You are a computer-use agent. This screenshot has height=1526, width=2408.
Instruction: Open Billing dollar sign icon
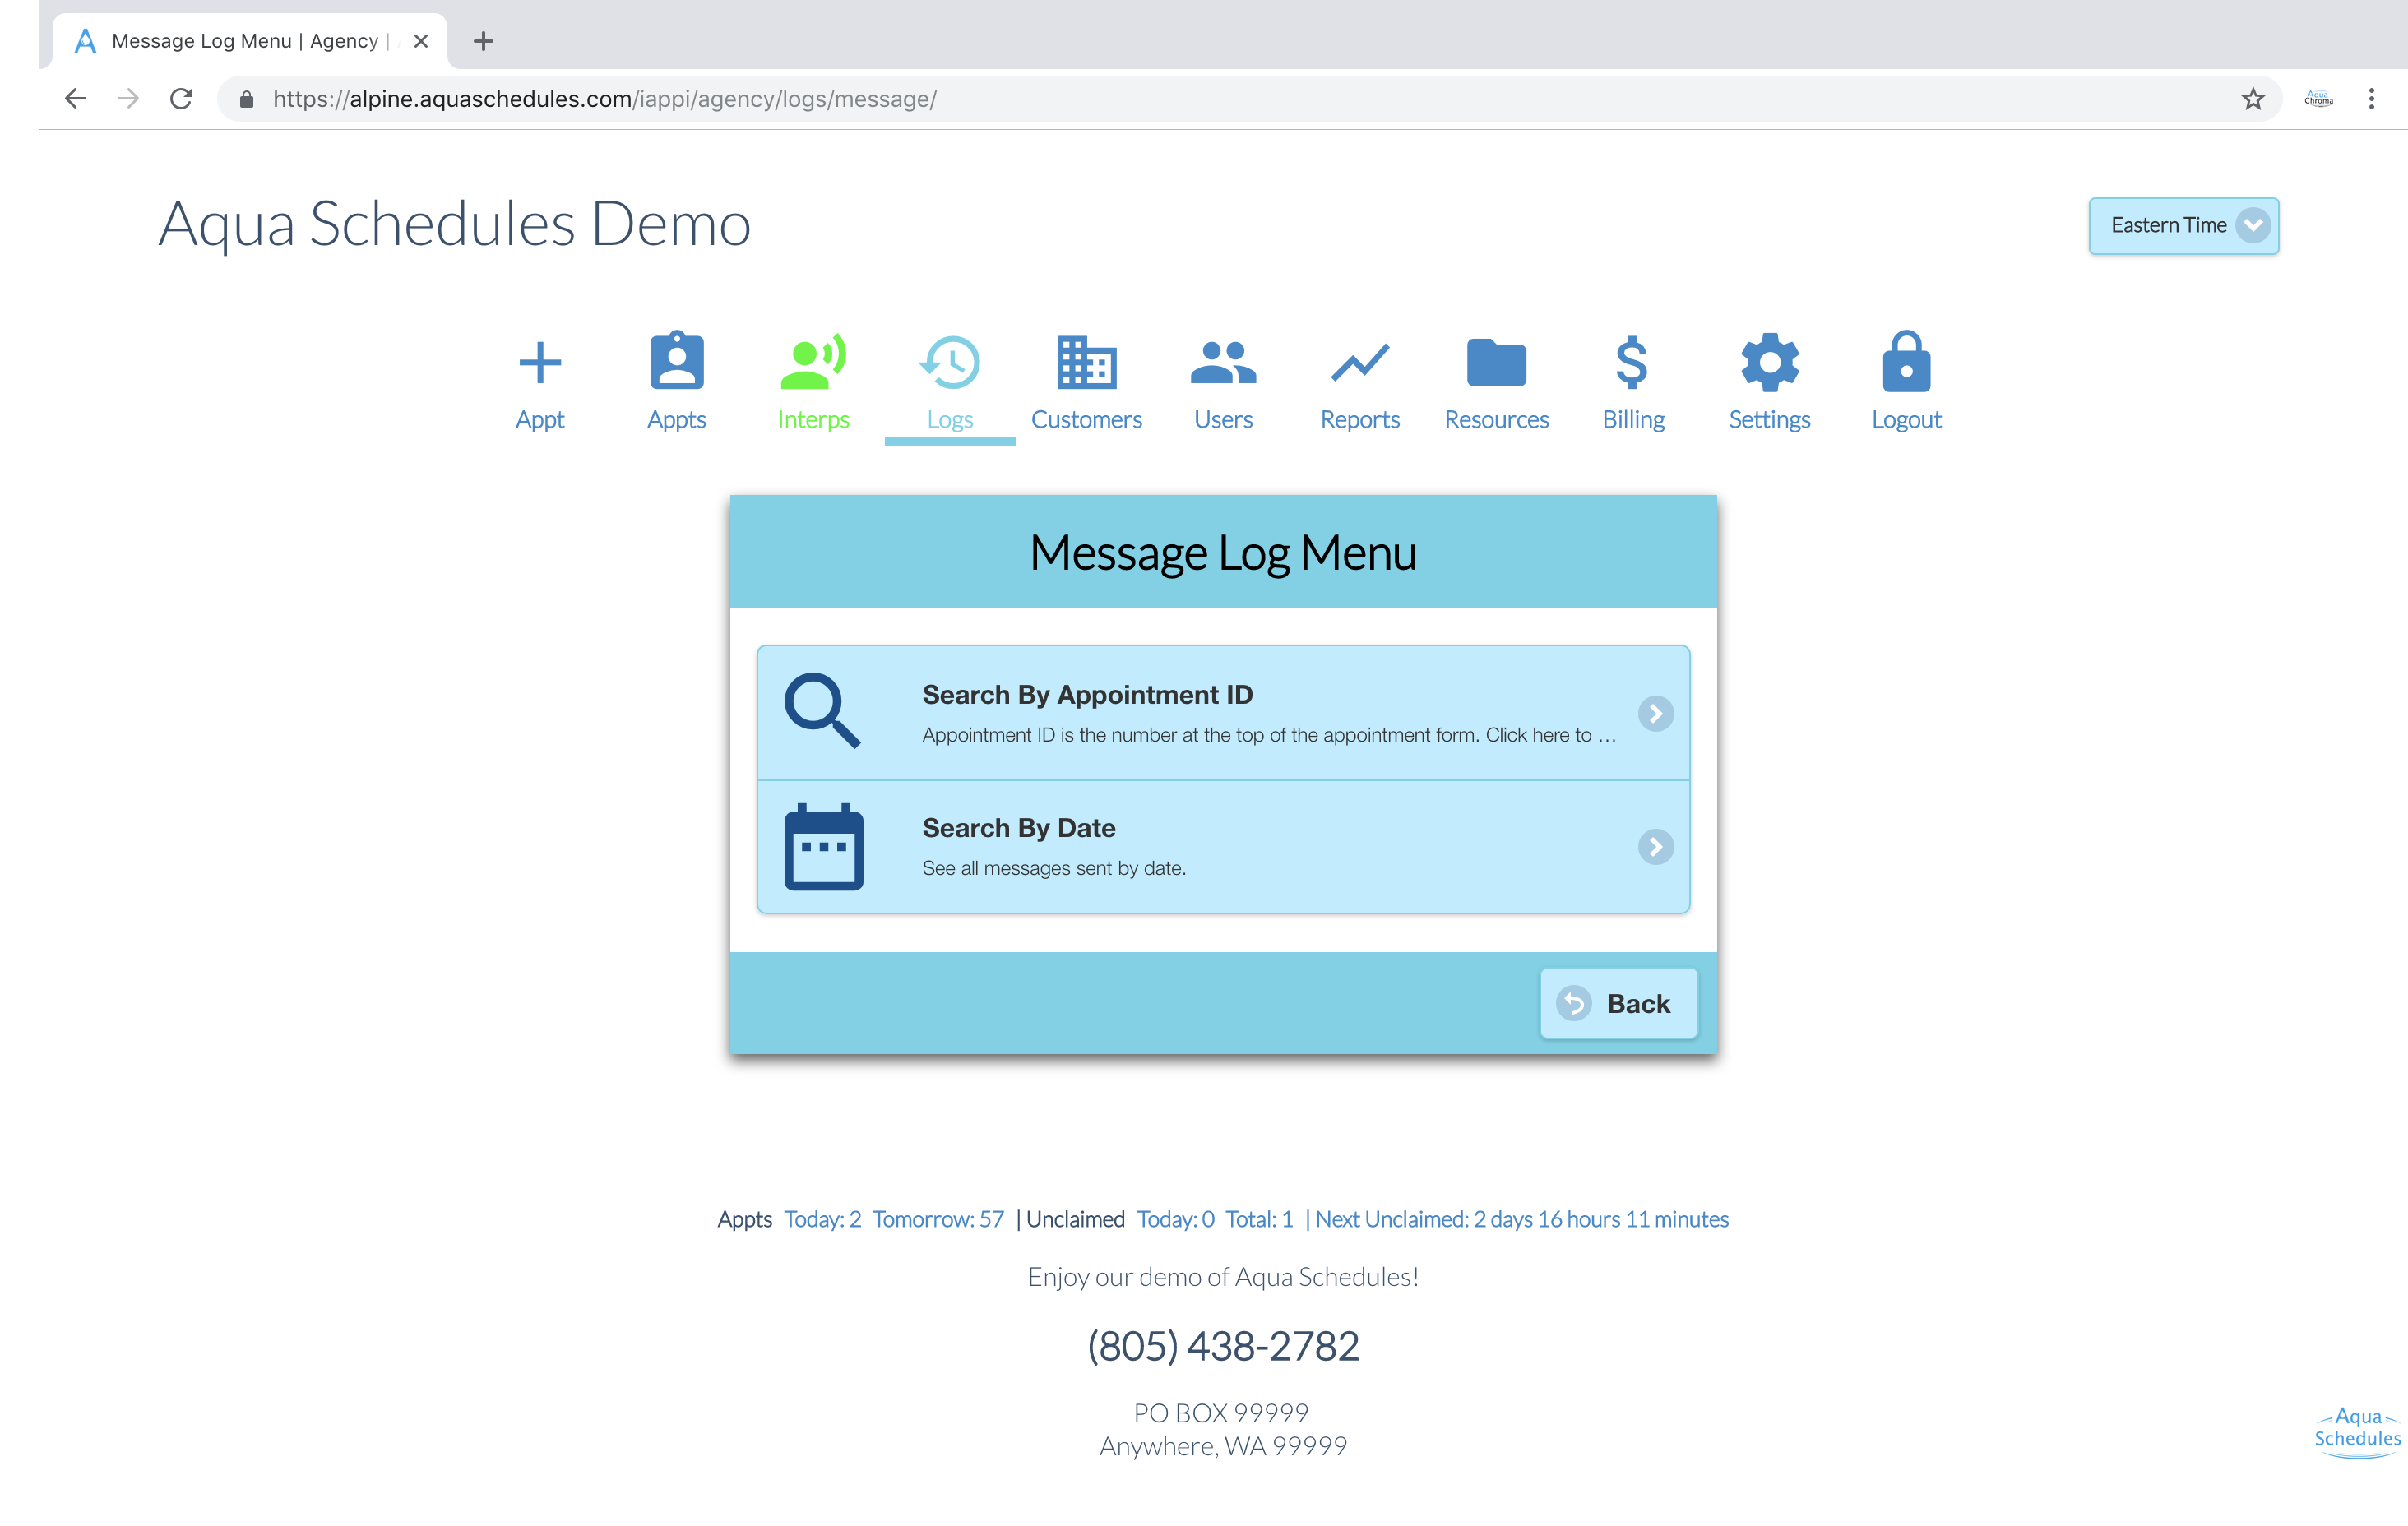(1632, 363)
